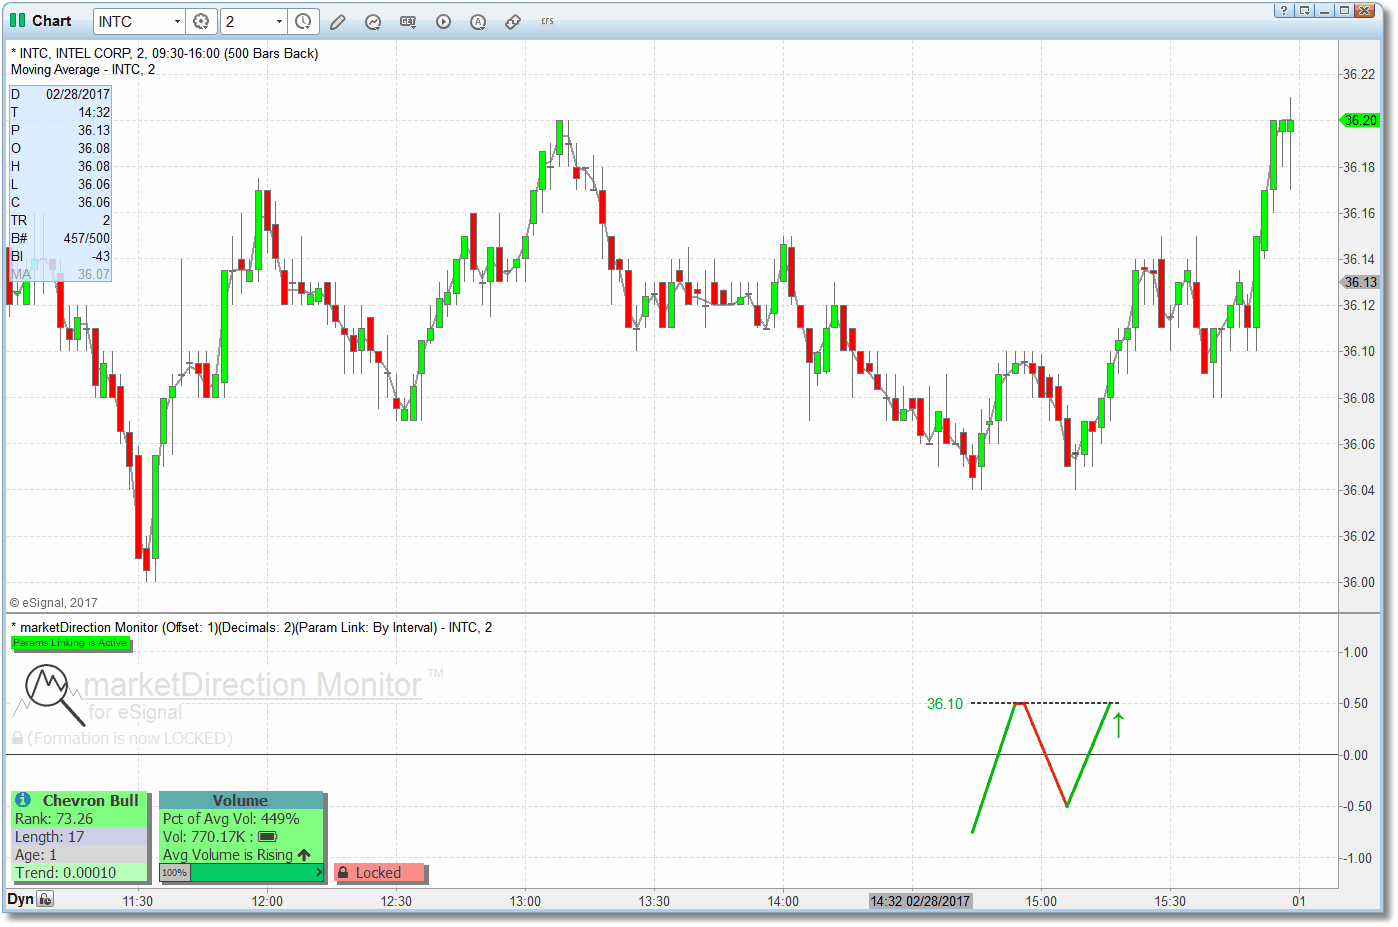
Task: Click the marketDirection Monitor logo link
Action: point(252,684)
